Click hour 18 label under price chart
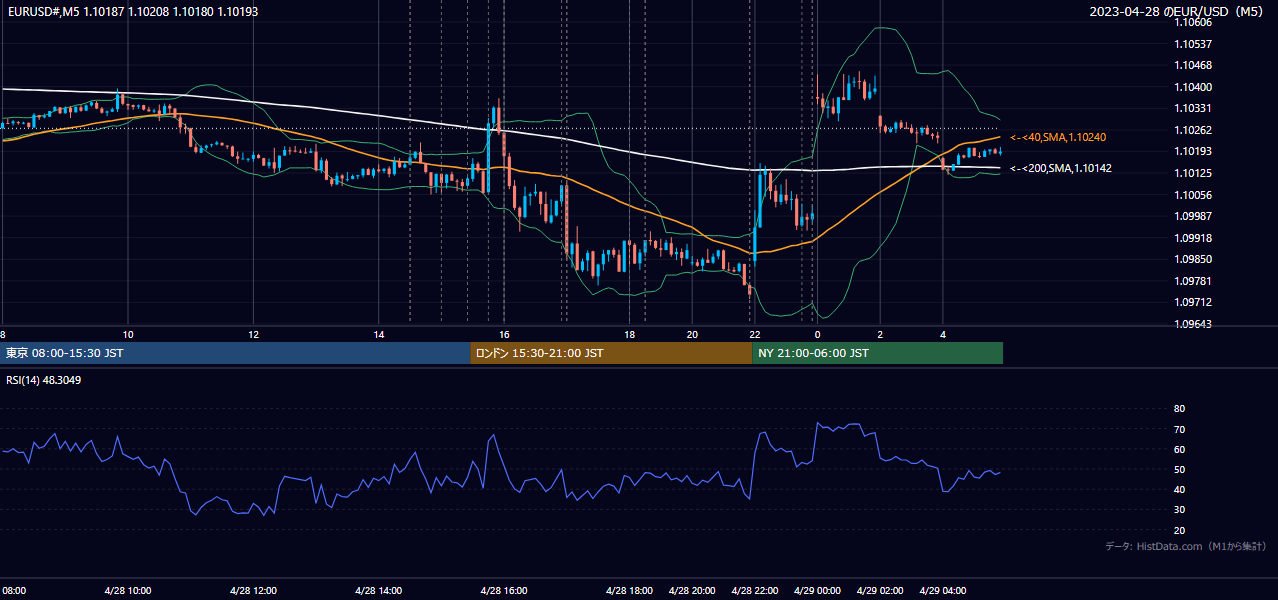This screenshot has width=1278, height=600. click(629, 334)
